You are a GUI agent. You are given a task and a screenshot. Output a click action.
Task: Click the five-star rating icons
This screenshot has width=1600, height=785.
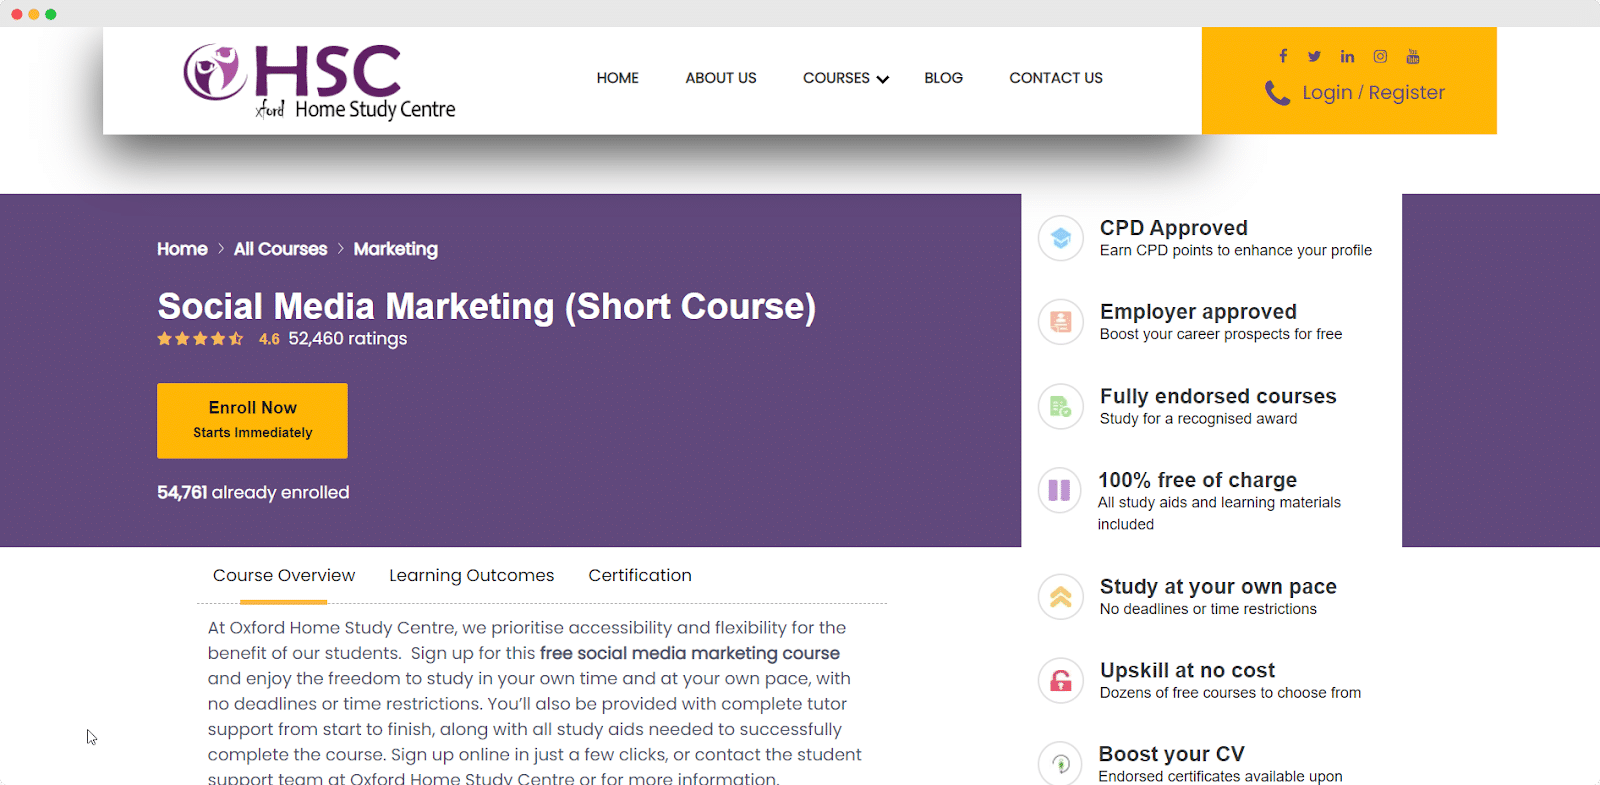[x=200, y=339]
